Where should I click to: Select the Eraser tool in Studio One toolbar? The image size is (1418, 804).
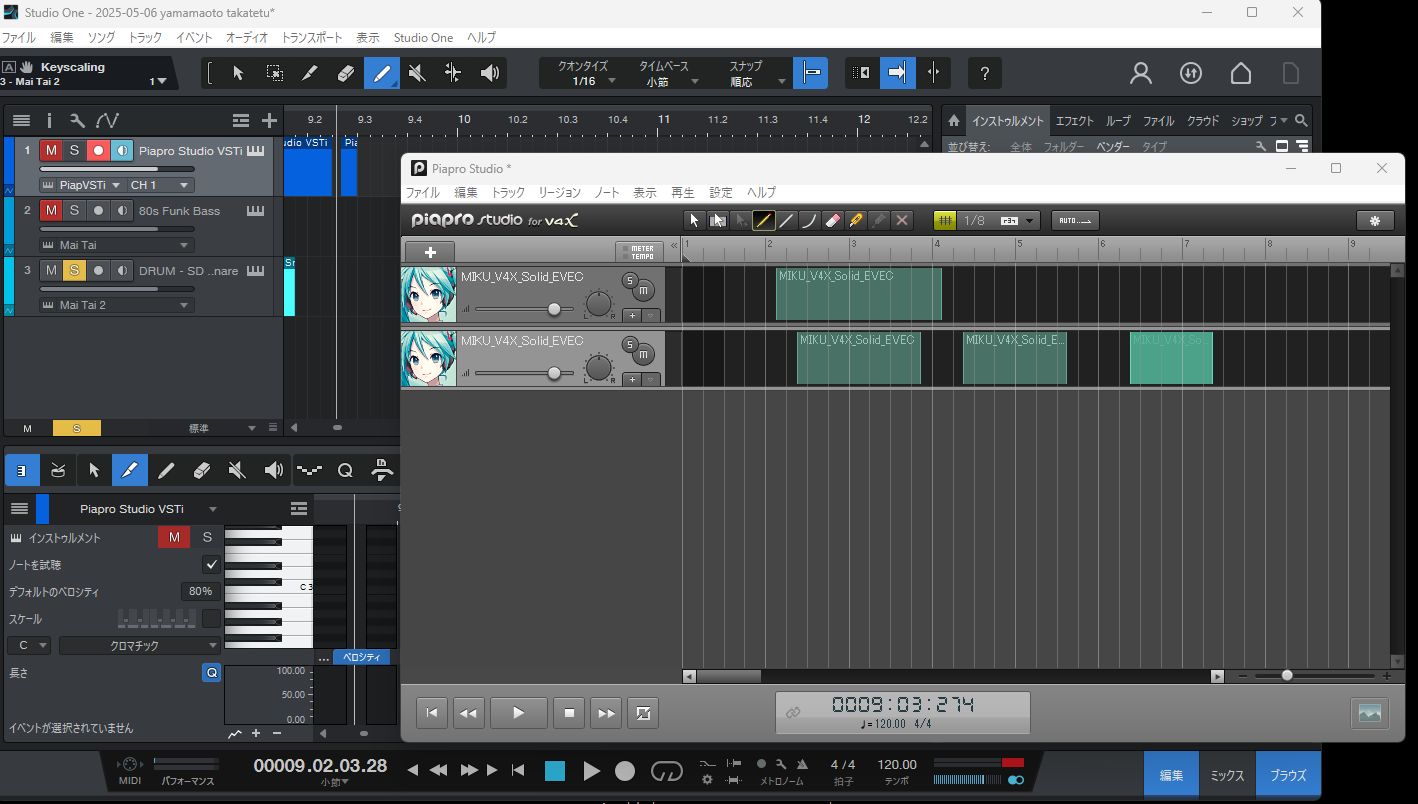coord(346,73)
